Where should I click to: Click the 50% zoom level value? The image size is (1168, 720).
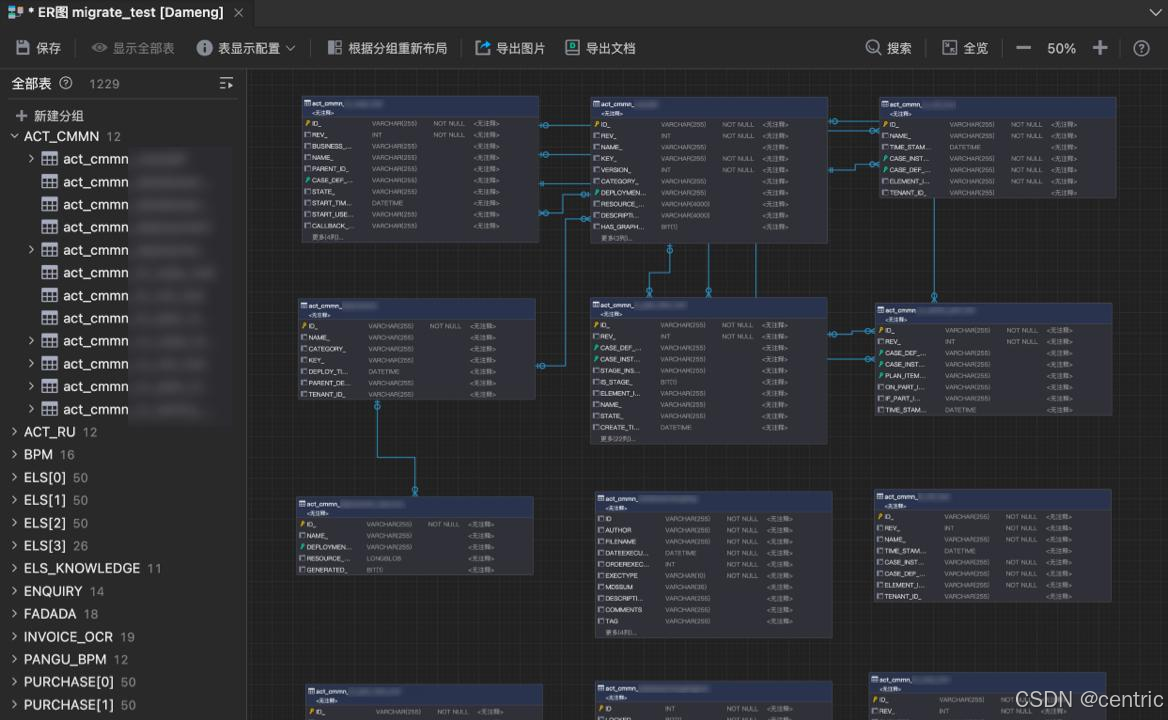[x=1060, y=47]
